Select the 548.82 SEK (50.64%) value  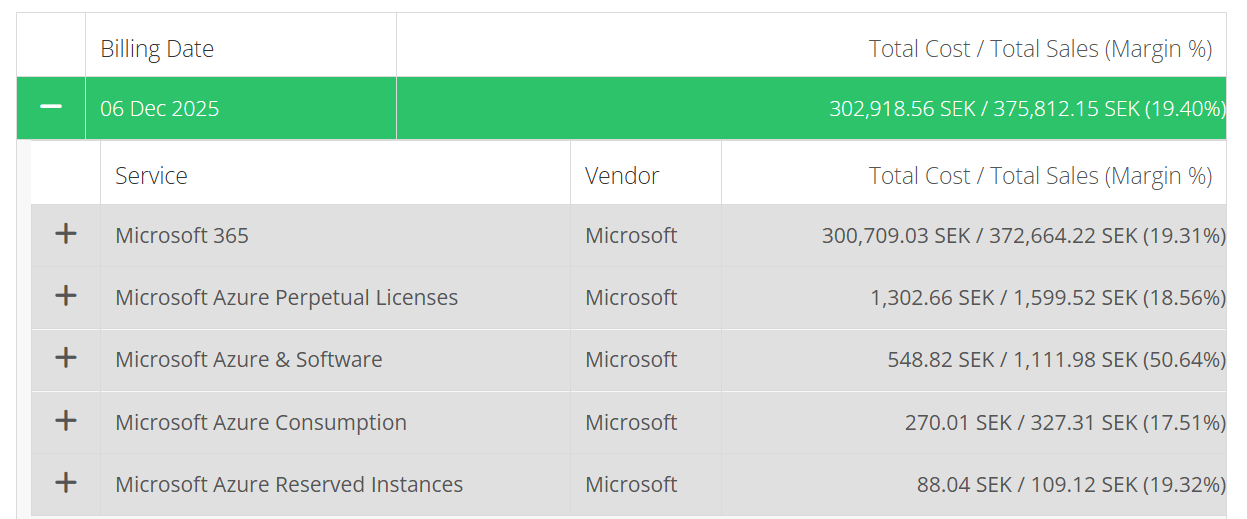[x=1056, y=360]
